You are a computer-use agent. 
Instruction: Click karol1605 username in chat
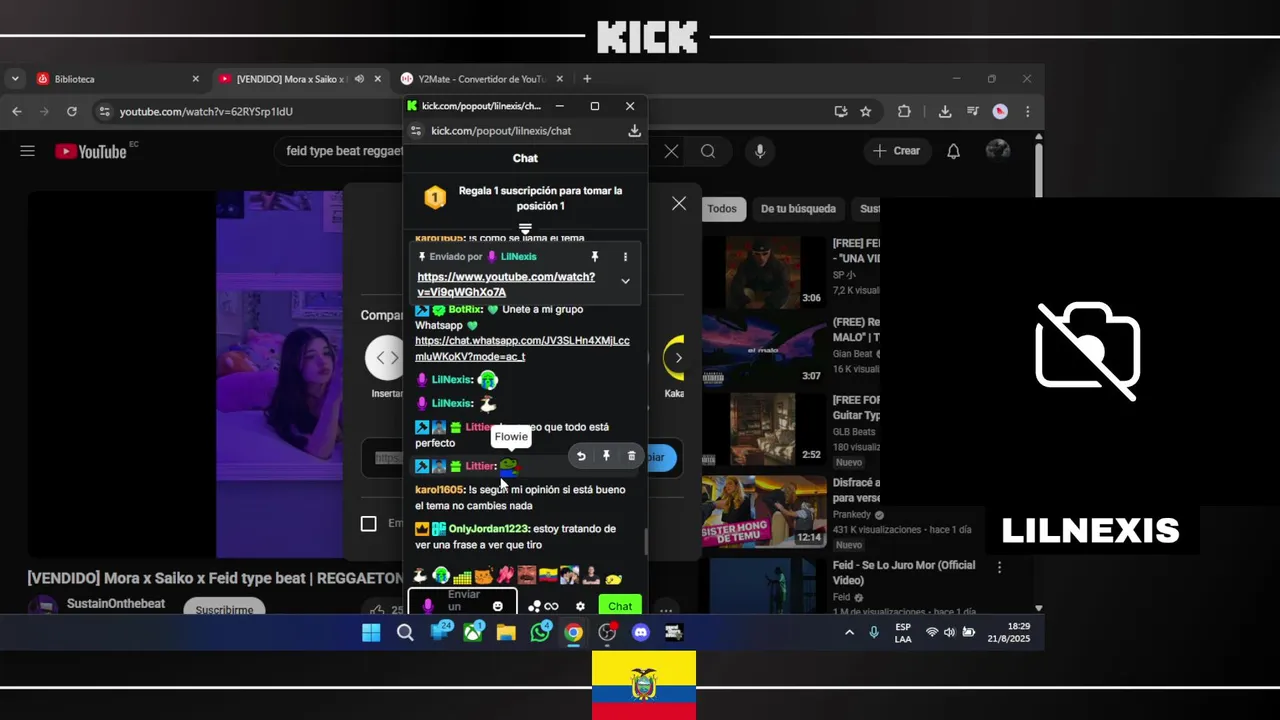click(x=440, y=490)
